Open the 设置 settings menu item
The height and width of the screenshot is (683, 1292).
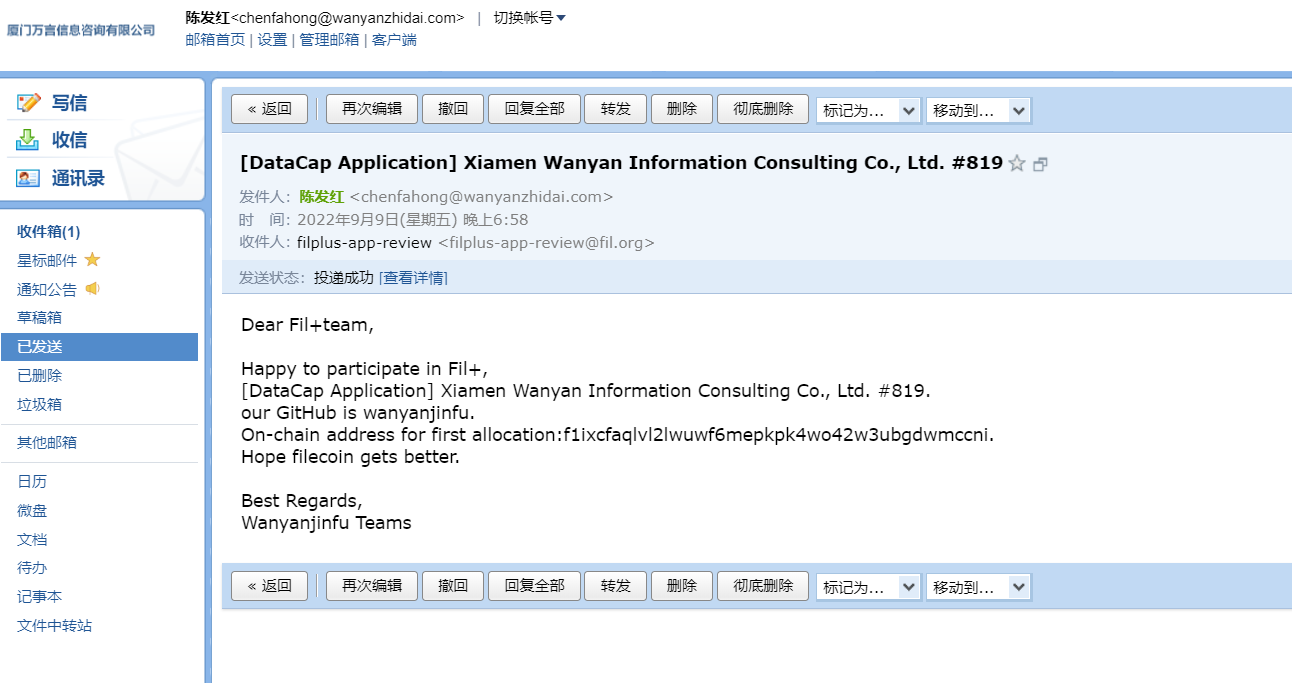coord(270,41)
